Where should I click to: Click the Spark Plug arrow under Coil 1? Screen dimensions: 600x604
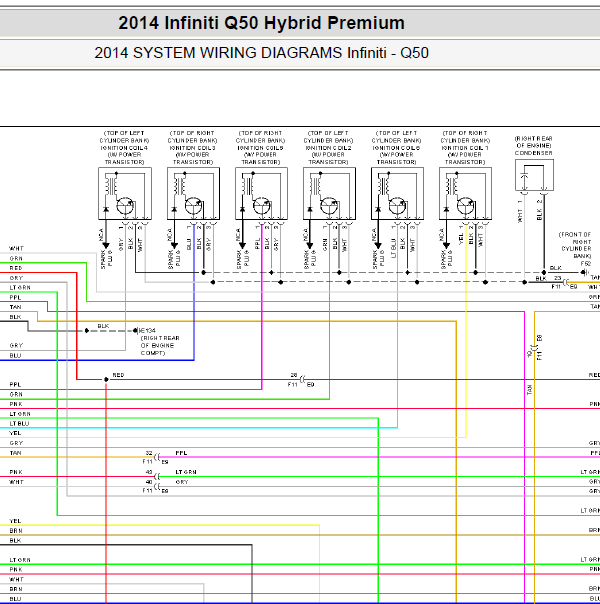pos(446,247)
